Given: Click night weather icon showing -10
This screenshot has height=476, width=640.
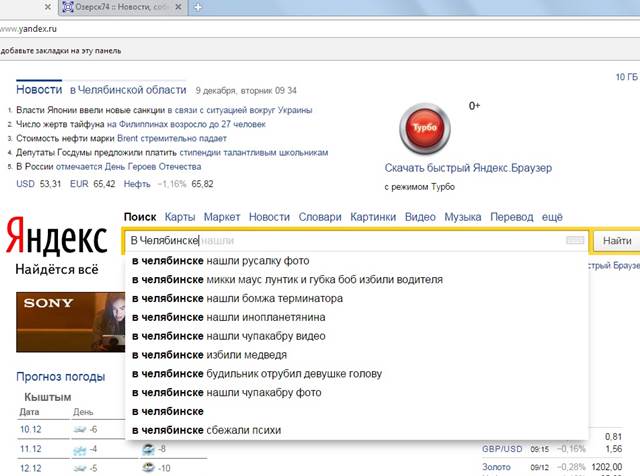Looking at the screenshot, I should point(149,467).
